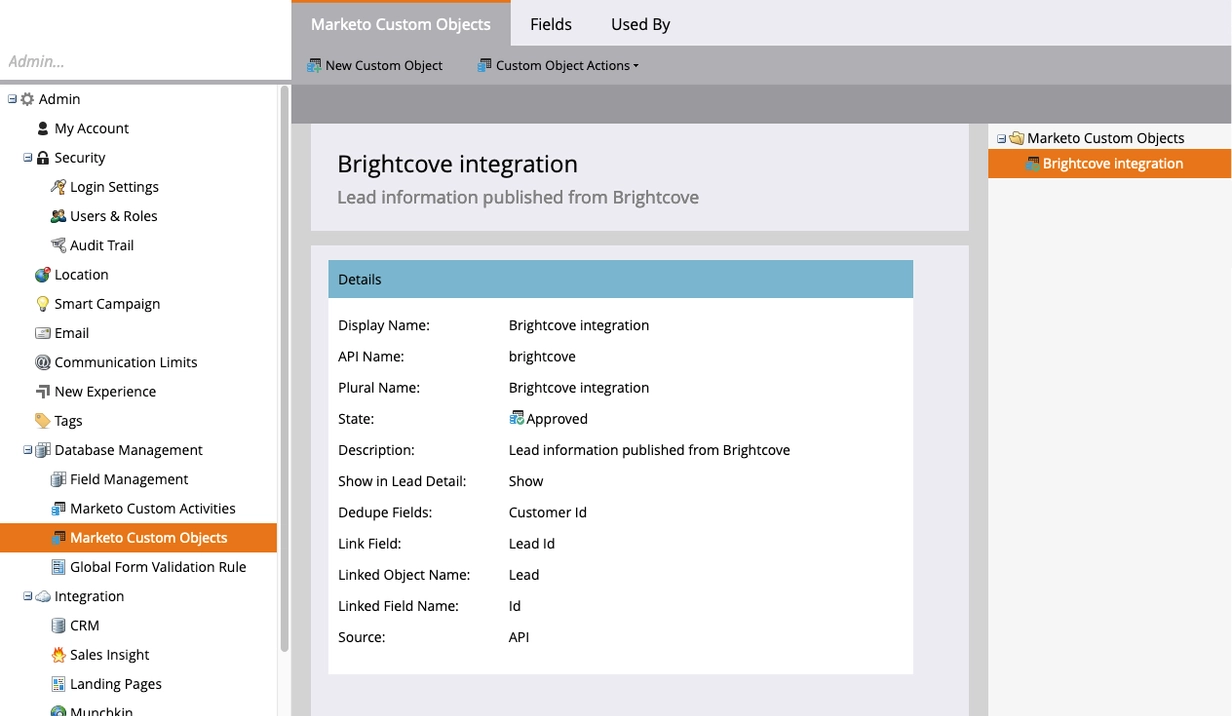Click the Landing Pages icon
Image resolution: width=1232 pixels, height=716 pixels.
[x=58, y=684]
